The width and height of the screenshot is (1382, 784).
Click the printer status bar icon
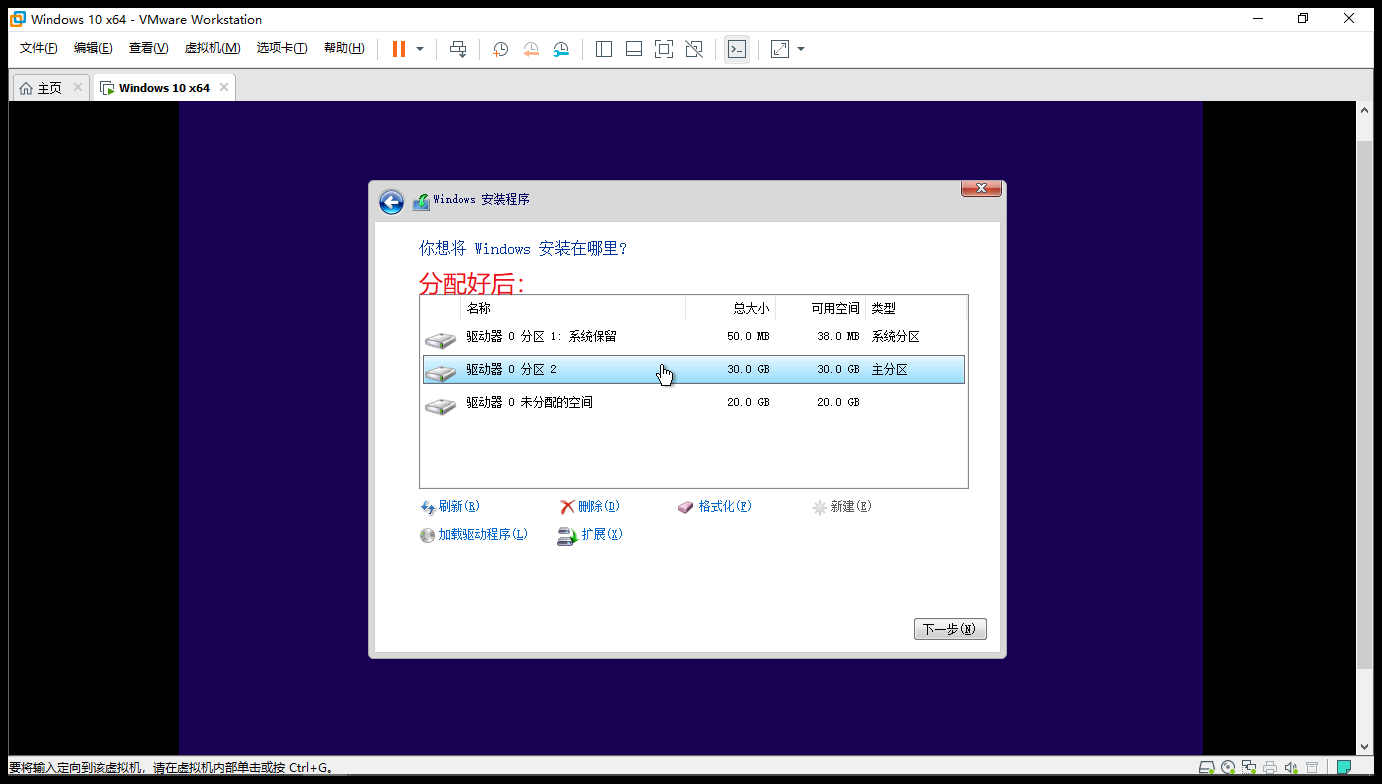(x=1270, y=768)
